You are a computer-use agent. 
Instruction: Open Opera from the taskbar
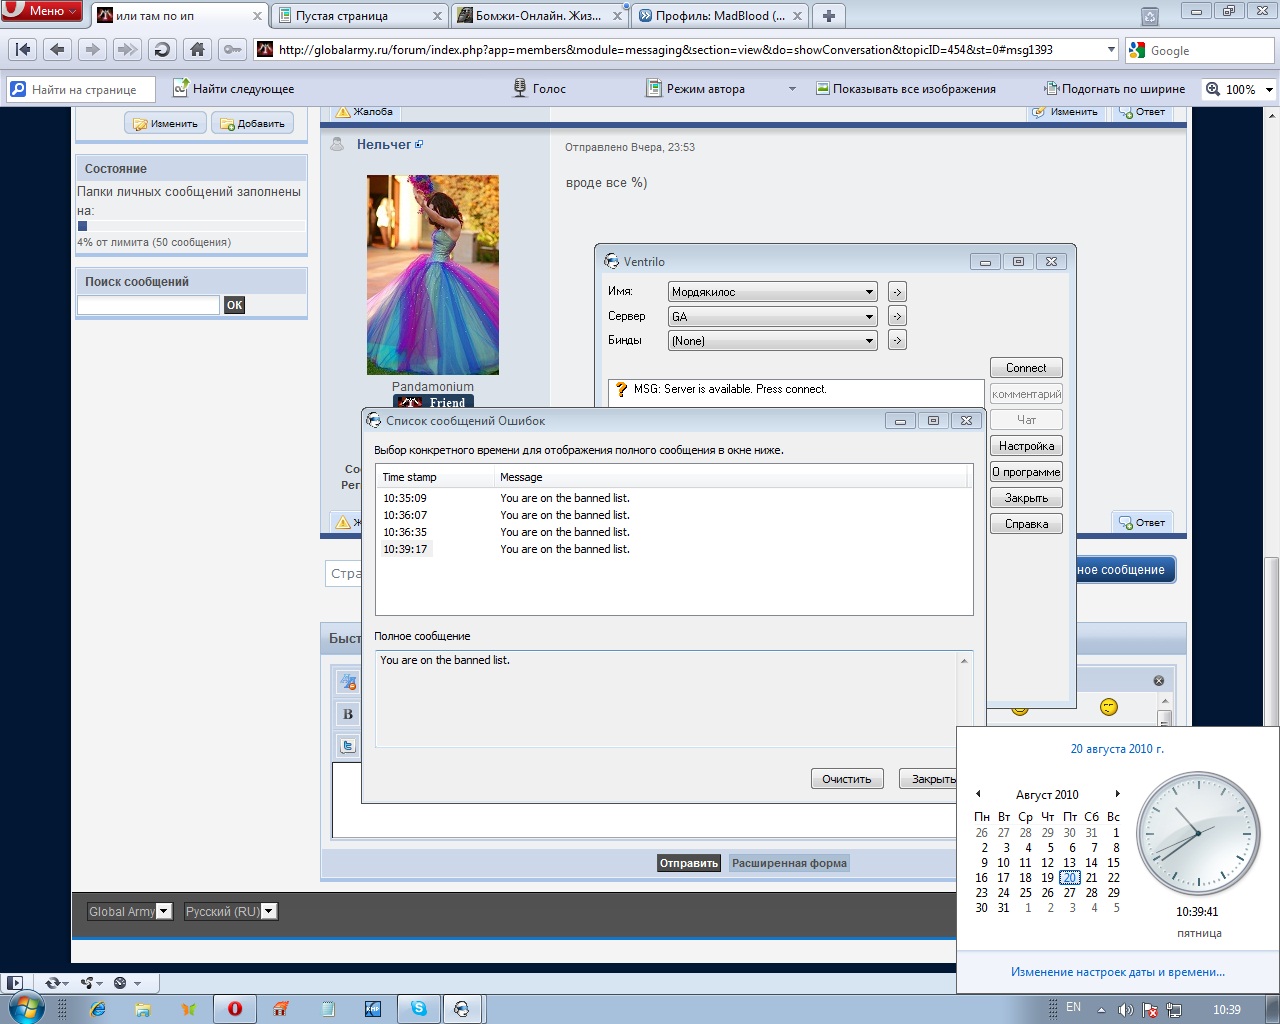pos(235,1009)
